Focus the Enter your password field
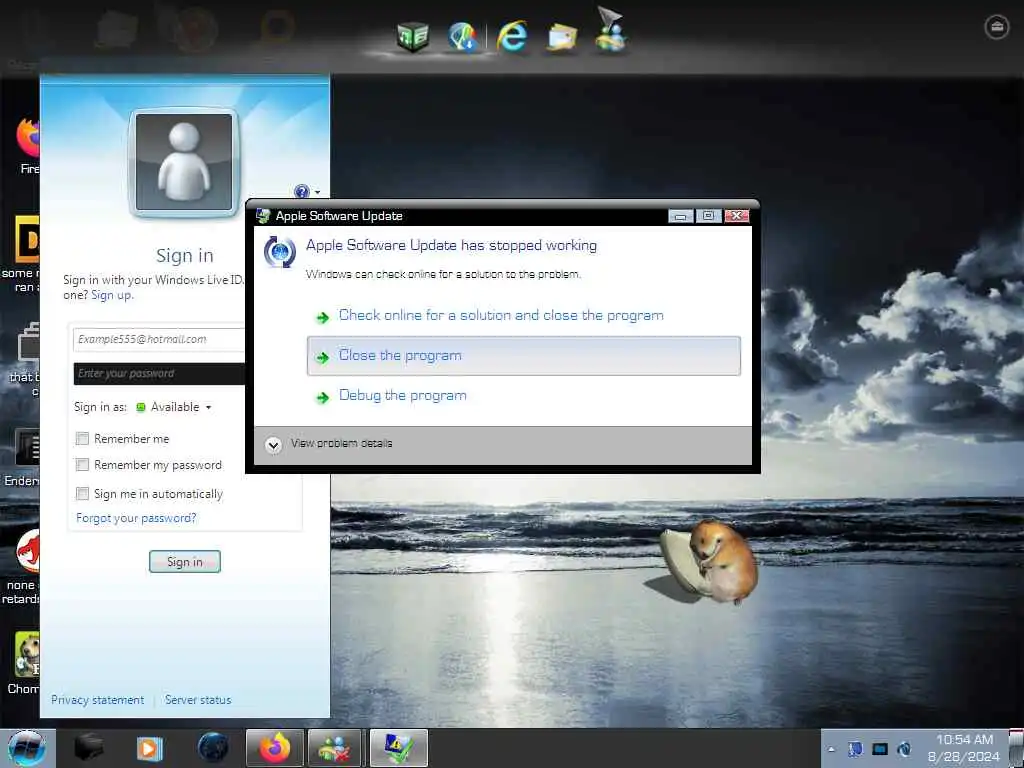Screen dimensions: 1024x768 coord(159,374)
